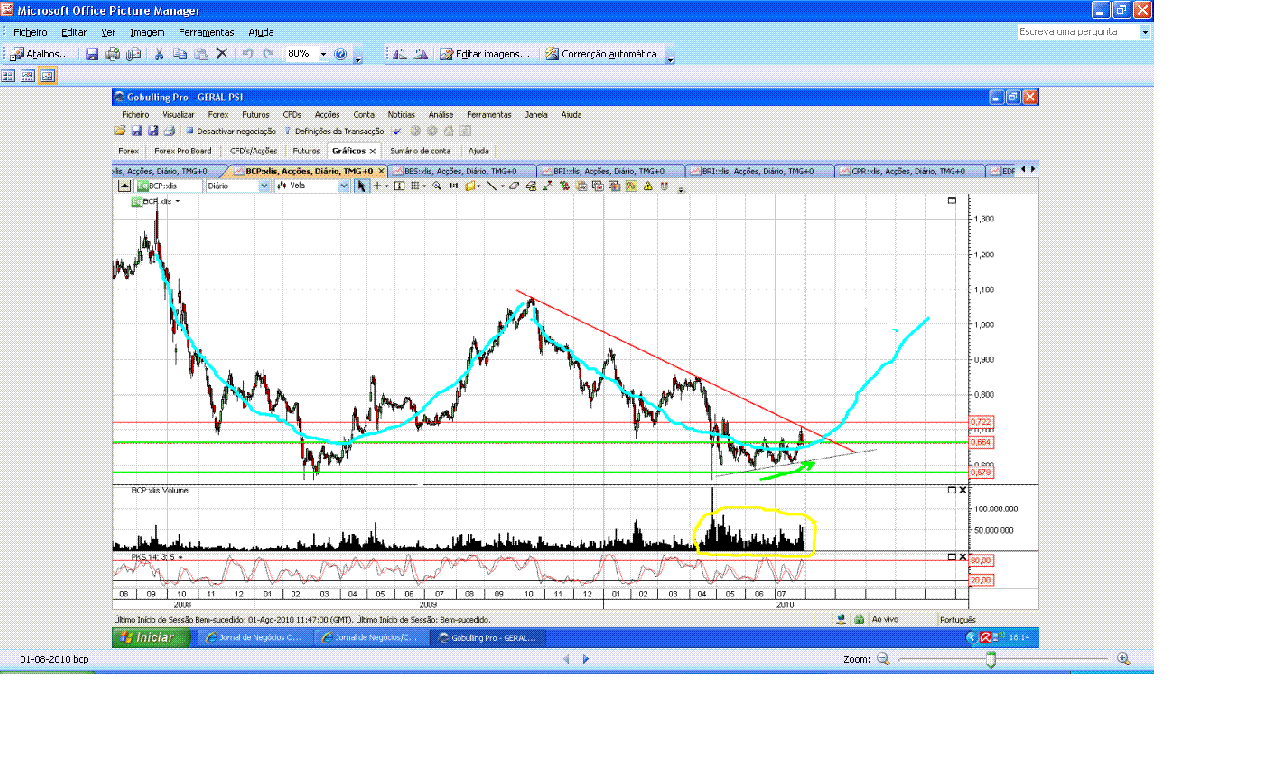Open the Diário timeframe dropdown
This screenshot has height=774, width=1280.
[264, 186]
